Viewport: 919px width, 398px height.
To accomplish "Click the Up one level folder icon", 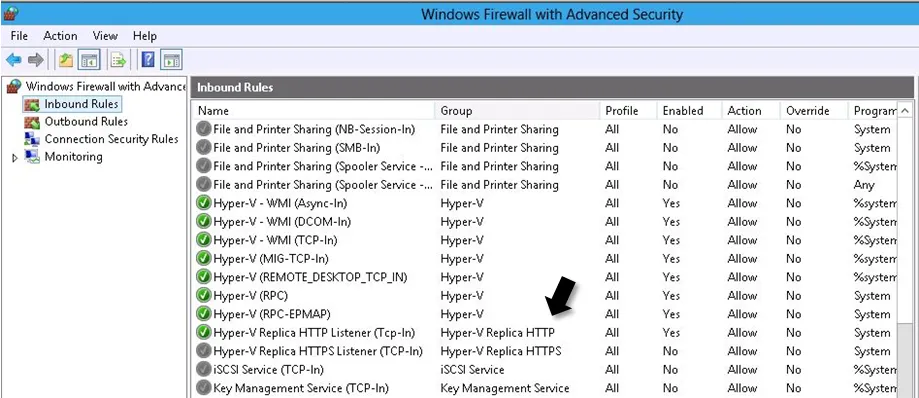I will click(66, 59).
